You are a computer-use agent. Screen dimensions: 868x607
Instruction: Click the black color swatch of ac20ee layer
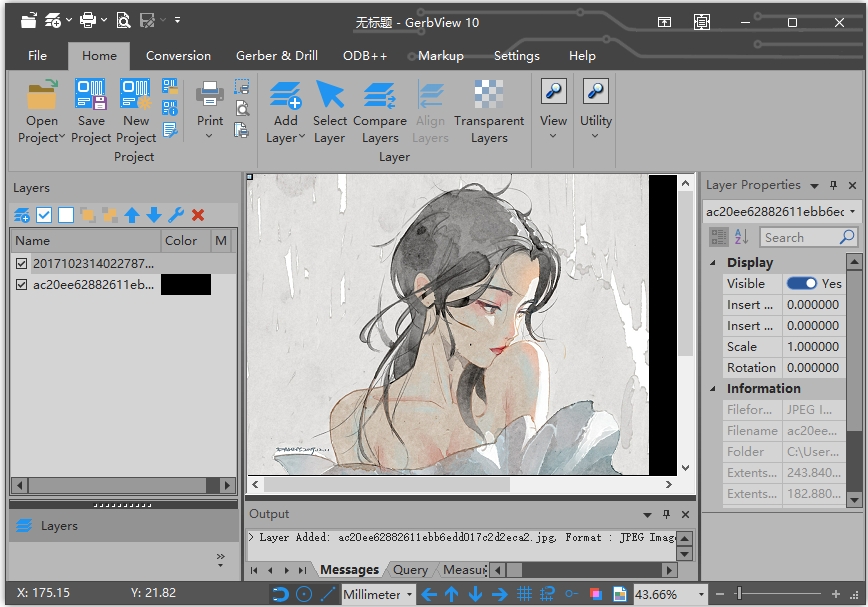185,285
